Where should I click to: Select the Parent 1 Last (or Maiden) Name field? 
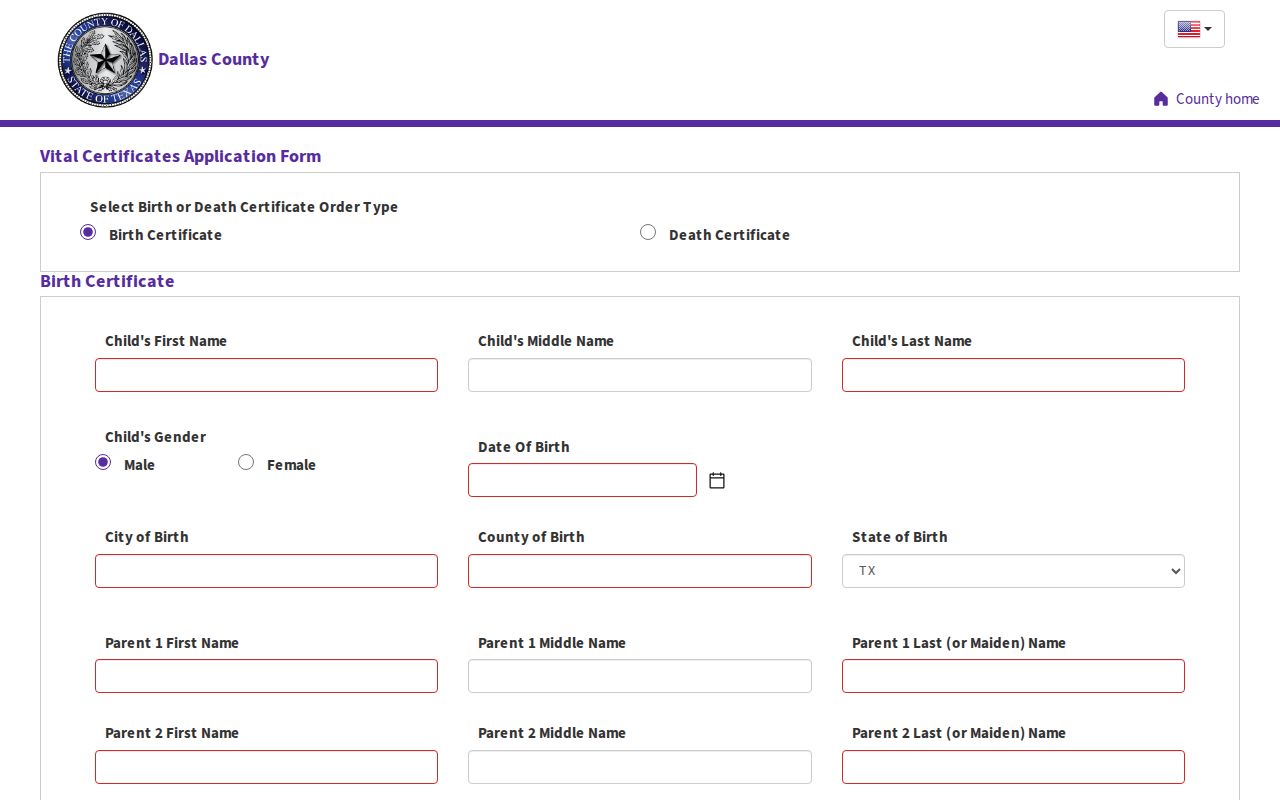coord(1013,676)
